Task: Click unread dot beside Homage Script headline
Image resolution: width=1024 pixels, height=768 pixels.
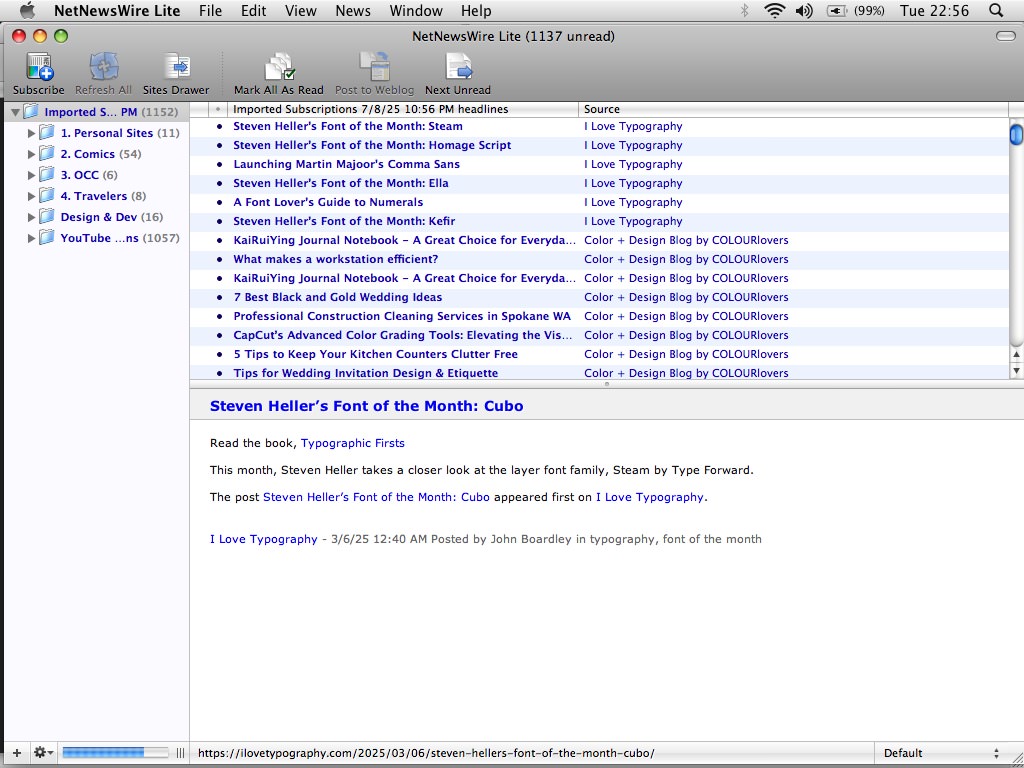Action: [x=219, y=146]
